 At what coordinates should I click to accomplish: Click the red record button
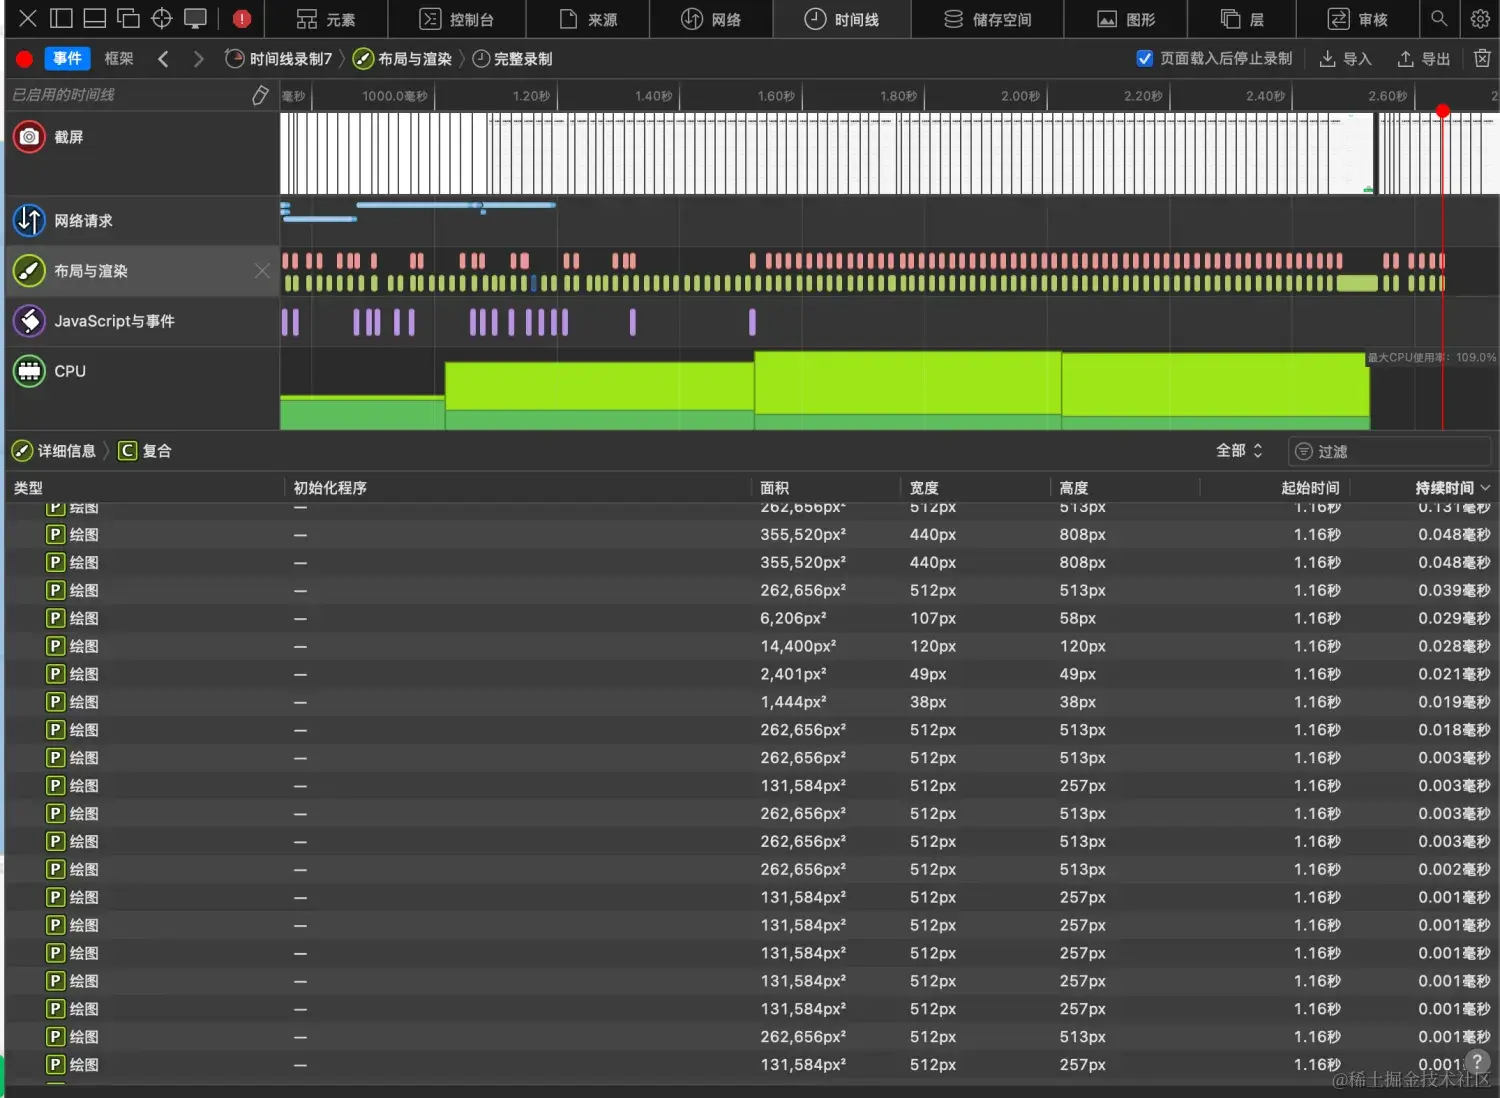24,59
